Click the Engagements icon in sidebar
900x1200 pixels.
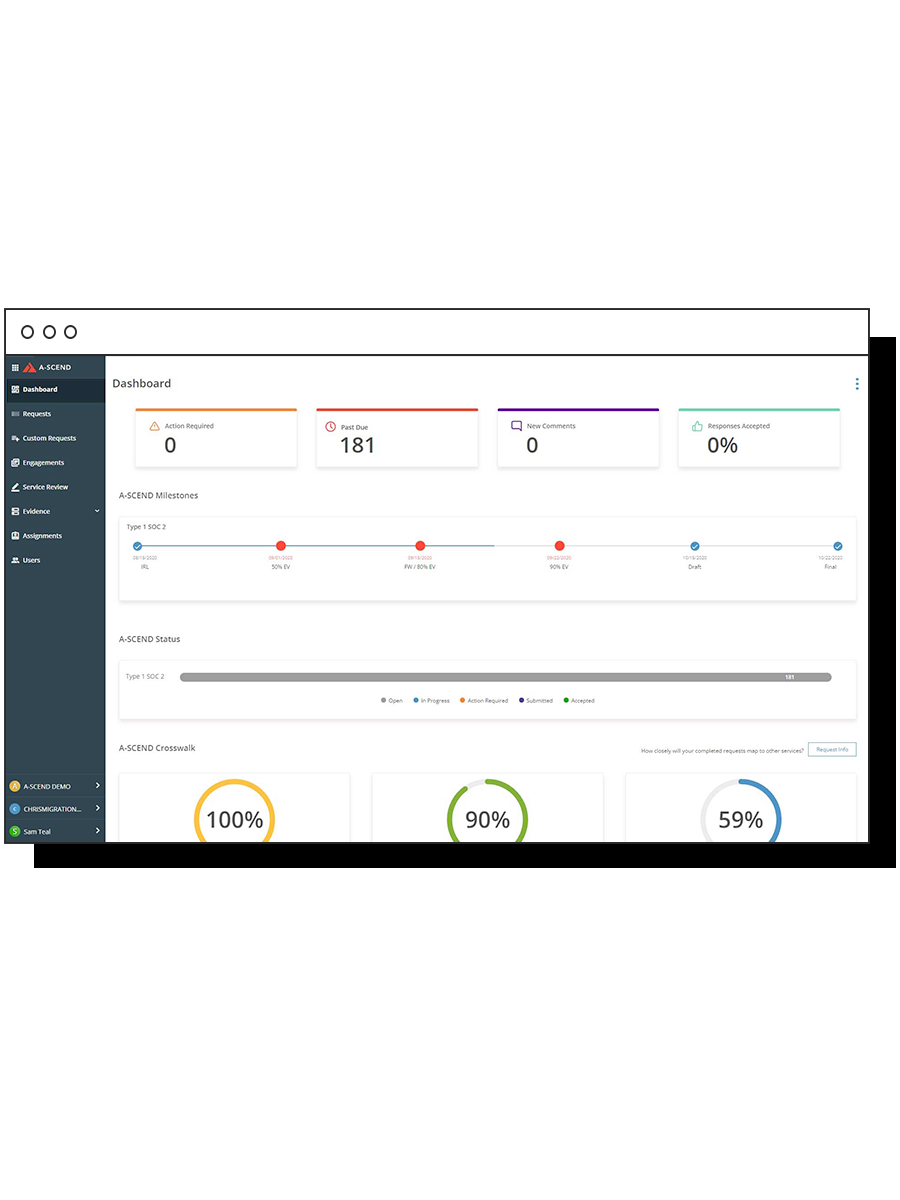pyautogui.click(x=15, y=463)
